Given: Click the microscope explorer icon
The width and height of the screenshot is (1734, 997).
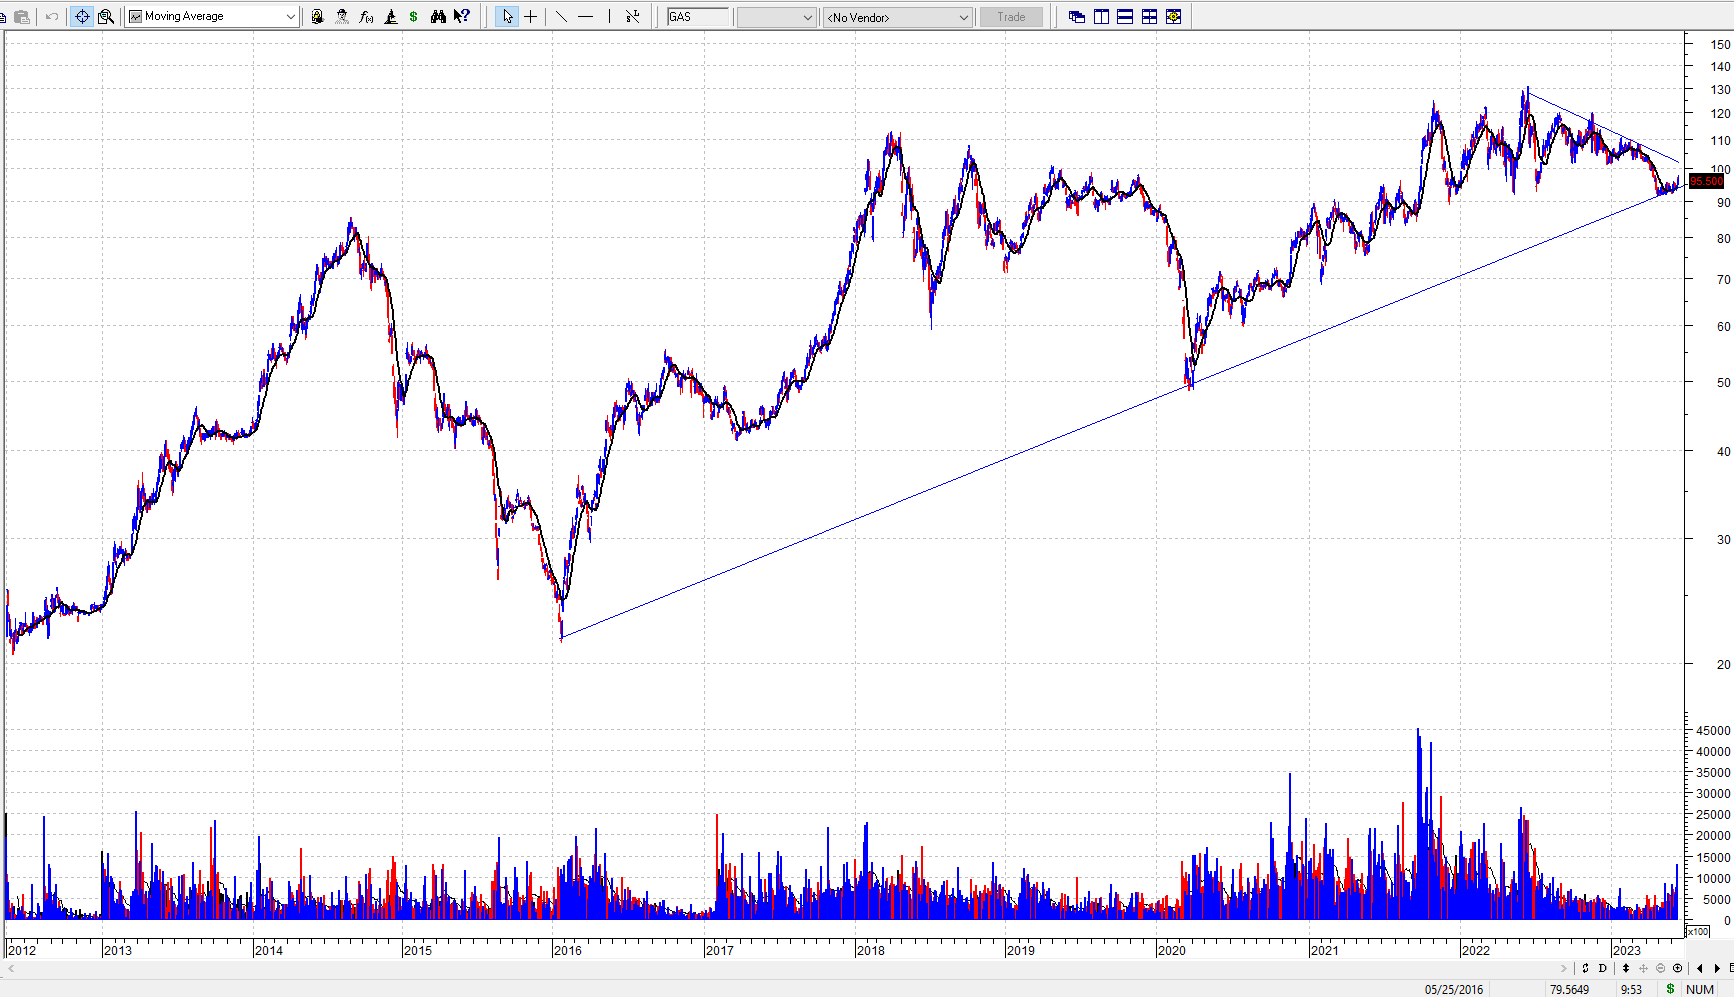Looking at the screenshot, I should 391,16.
